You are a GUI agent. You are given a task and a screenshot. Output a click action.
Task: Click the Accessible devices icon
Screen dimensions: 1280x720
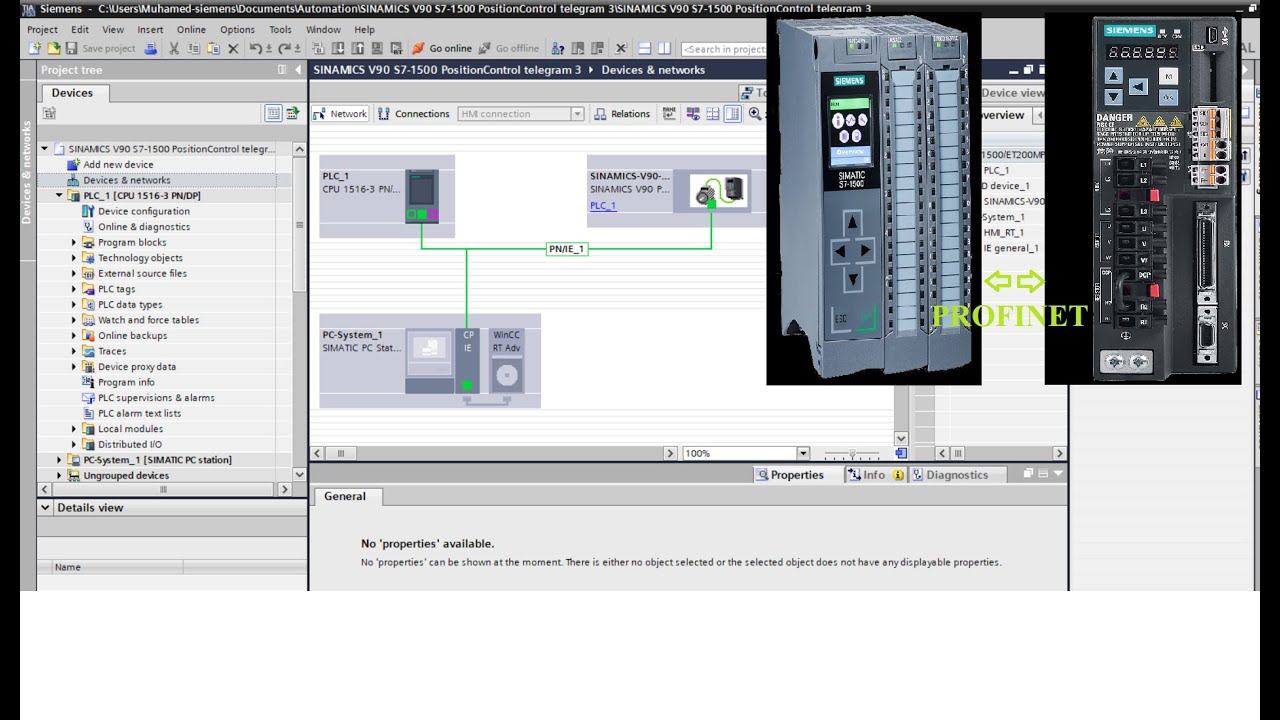coord(557,48)
